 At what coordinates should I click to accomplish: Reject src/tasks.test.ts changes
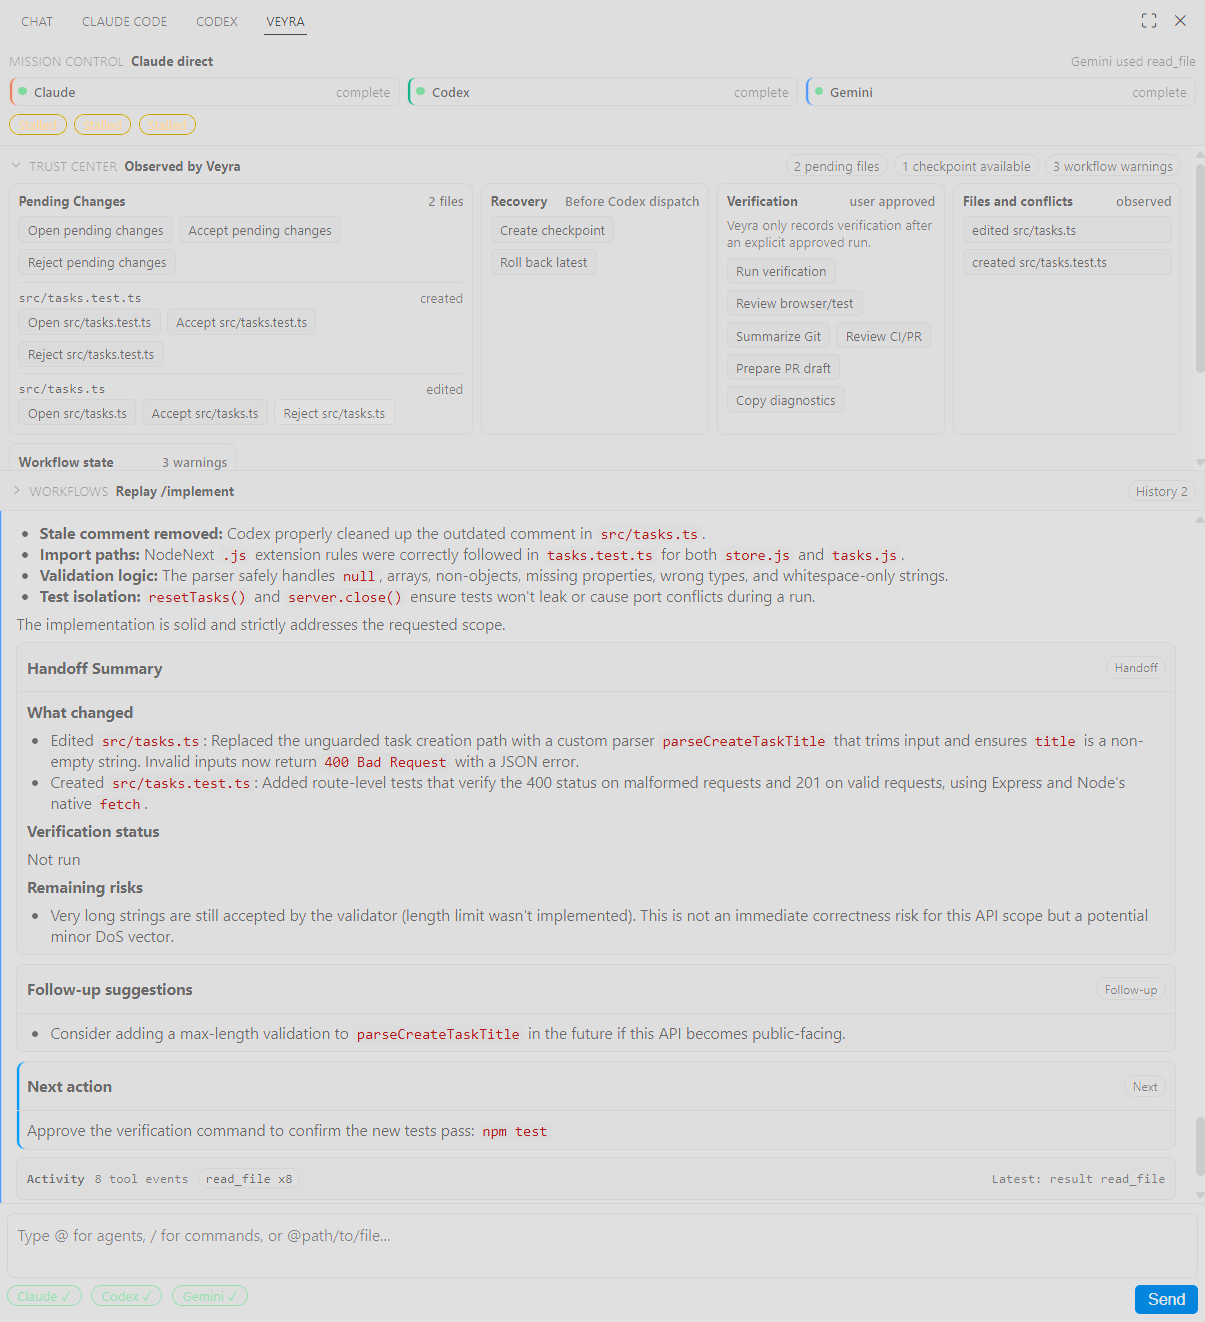pos(91,354)
